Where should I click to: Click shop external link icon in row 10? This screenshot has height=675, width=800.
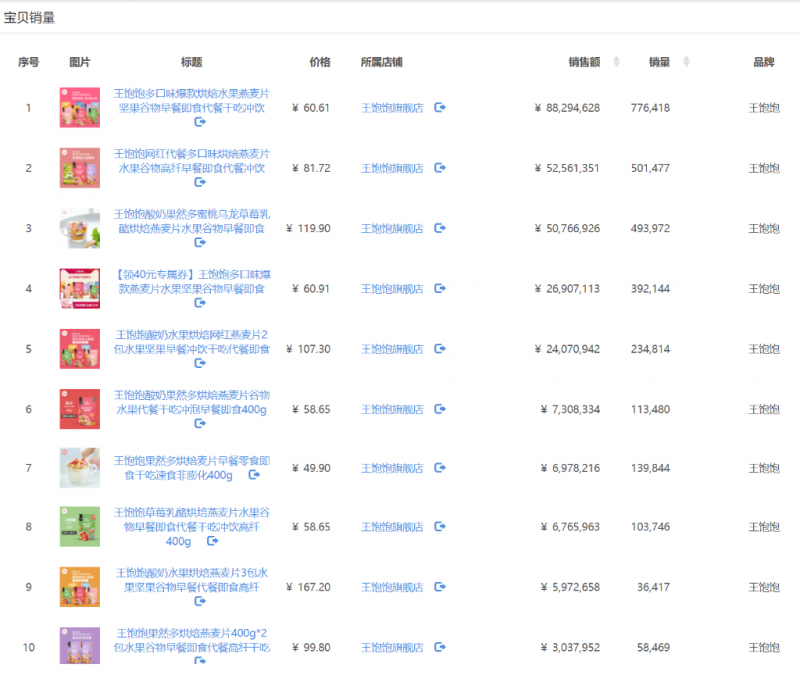tap(440, 647)
